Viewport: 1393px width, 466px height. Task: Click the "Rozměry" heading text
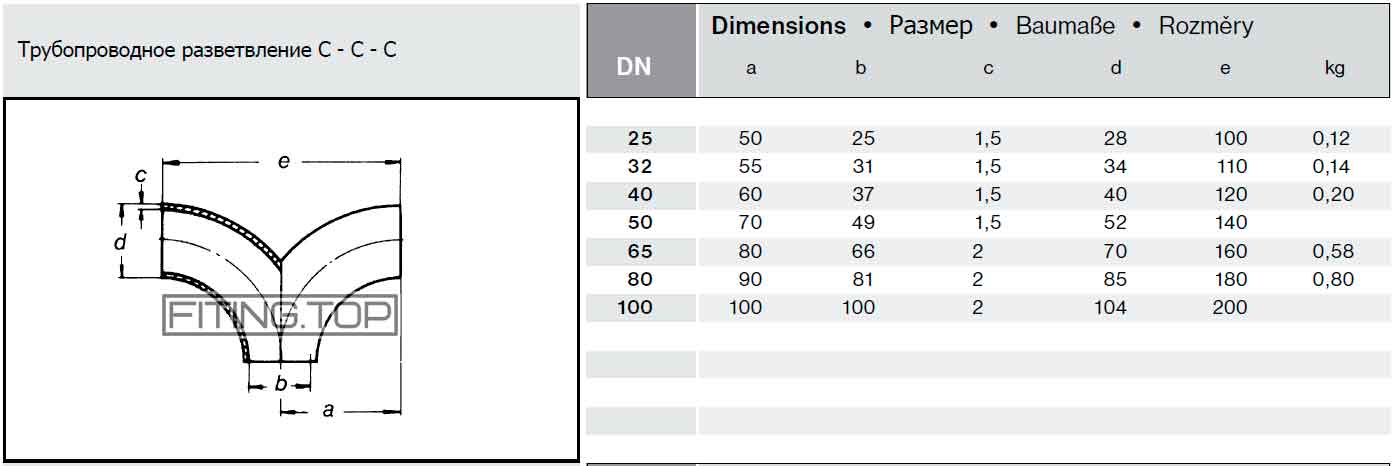coord(1205,26)
